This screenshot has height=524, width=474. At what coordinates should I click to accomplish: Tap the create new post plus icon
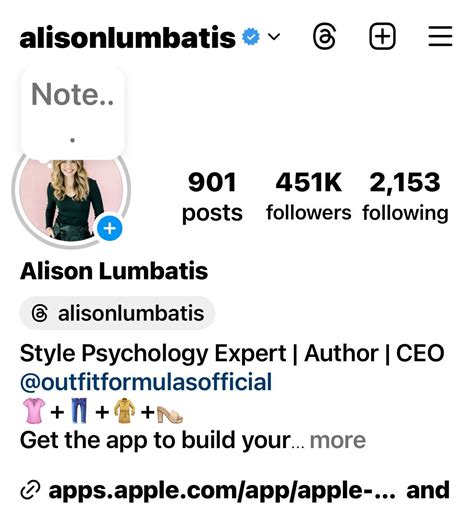pos(382,36)
